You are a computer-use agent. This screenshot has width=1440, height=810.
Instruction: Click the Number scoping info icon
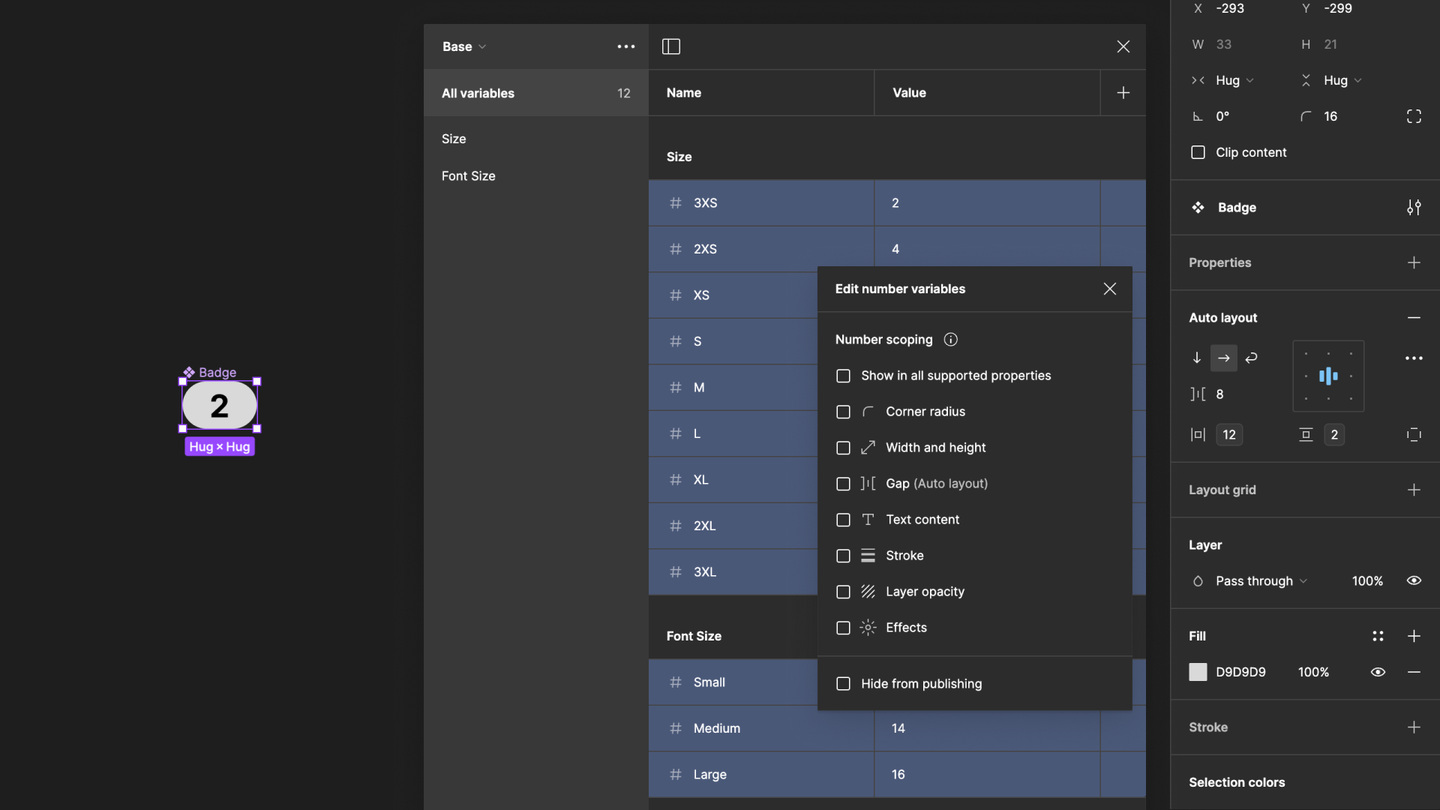click(x=951, y=340)
